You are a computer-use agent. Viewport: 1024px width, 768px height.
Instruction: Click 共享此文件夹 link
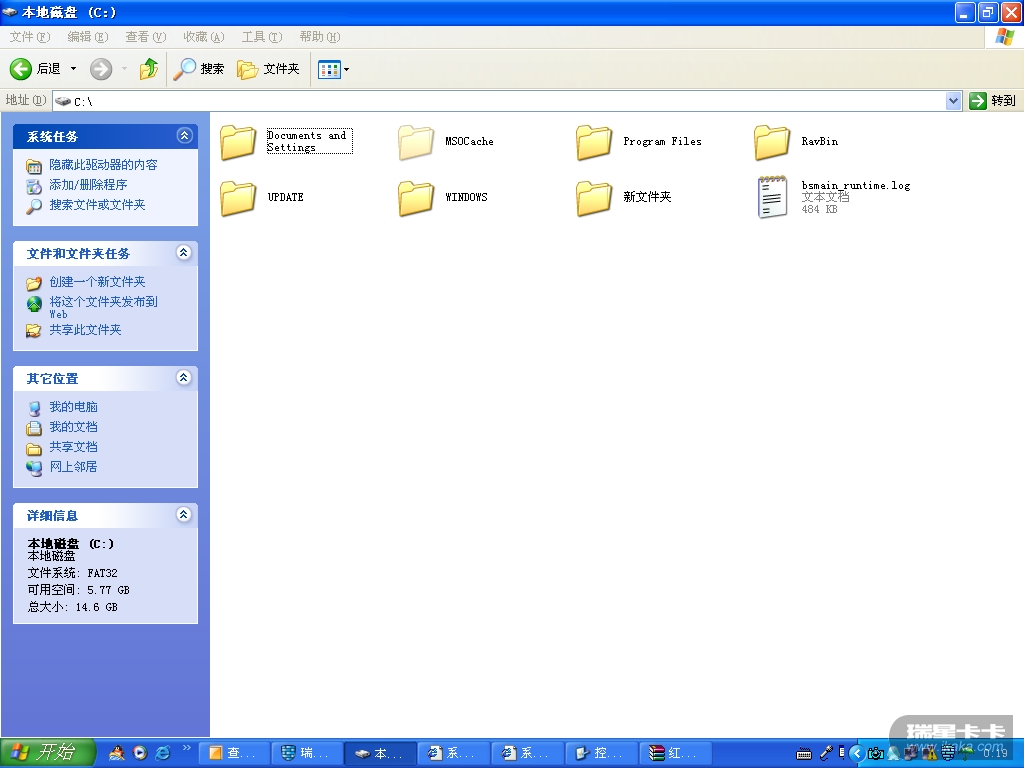(x=86, y=330)
